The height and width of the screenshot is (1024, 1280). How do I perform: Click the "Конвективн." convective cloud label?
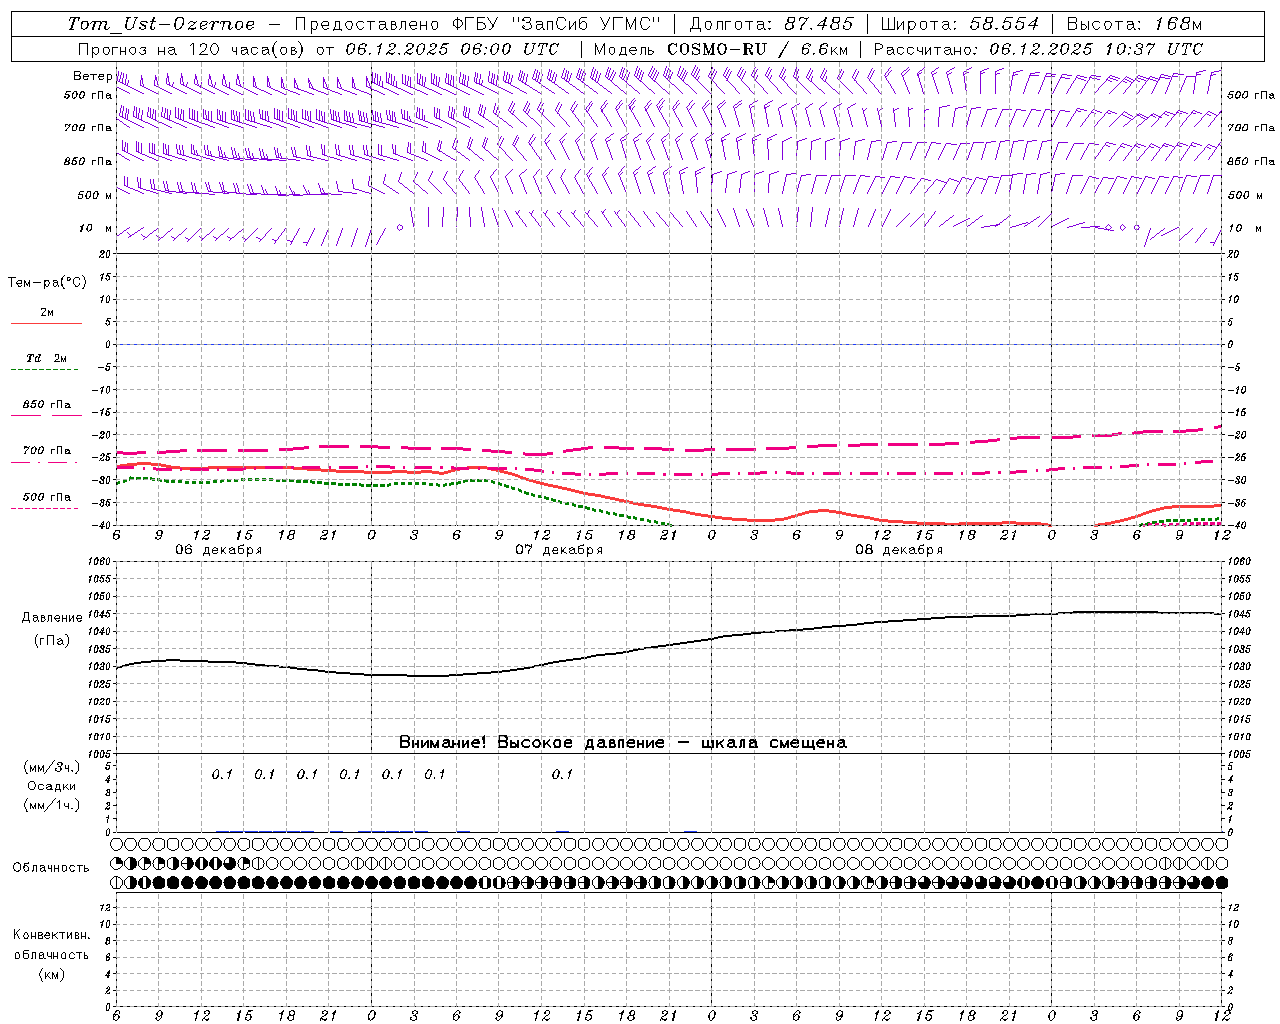51,935
